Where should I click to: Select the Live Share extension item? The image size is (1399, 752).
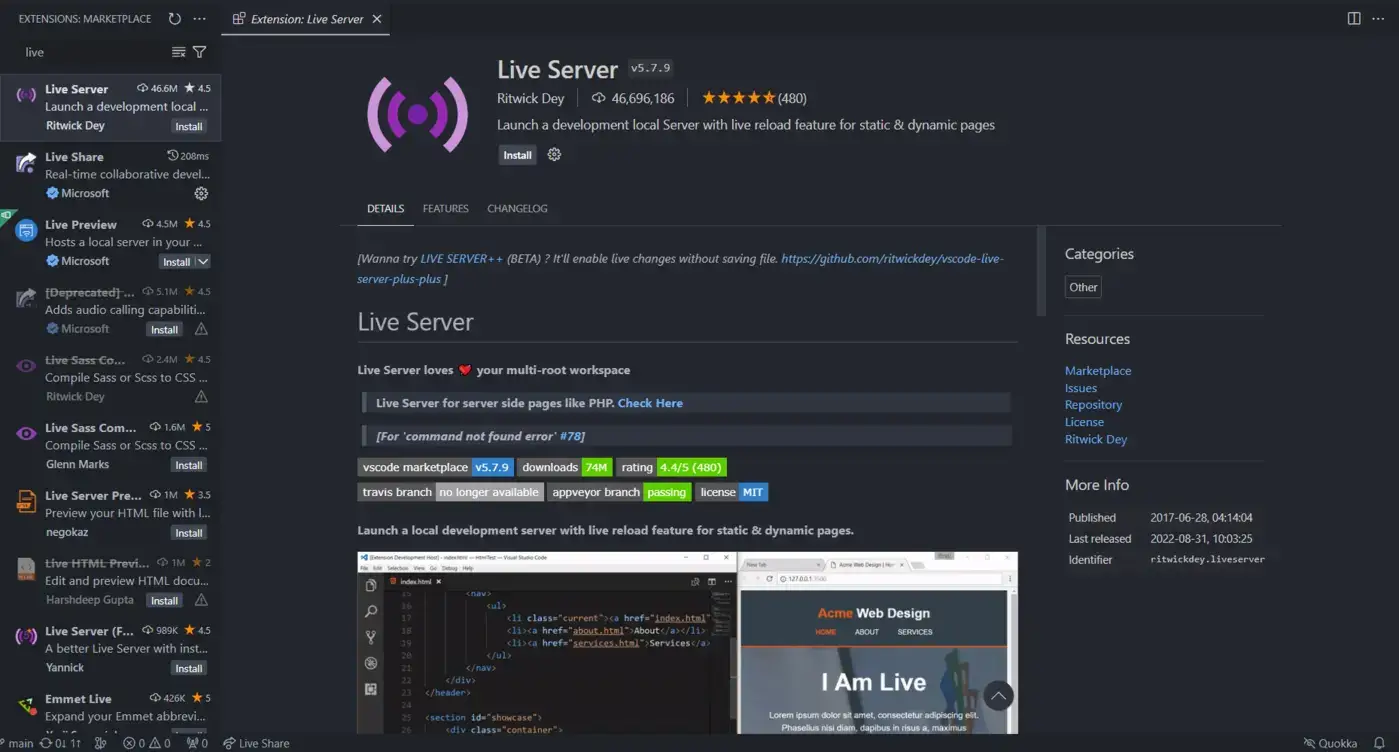click(111, 175)
